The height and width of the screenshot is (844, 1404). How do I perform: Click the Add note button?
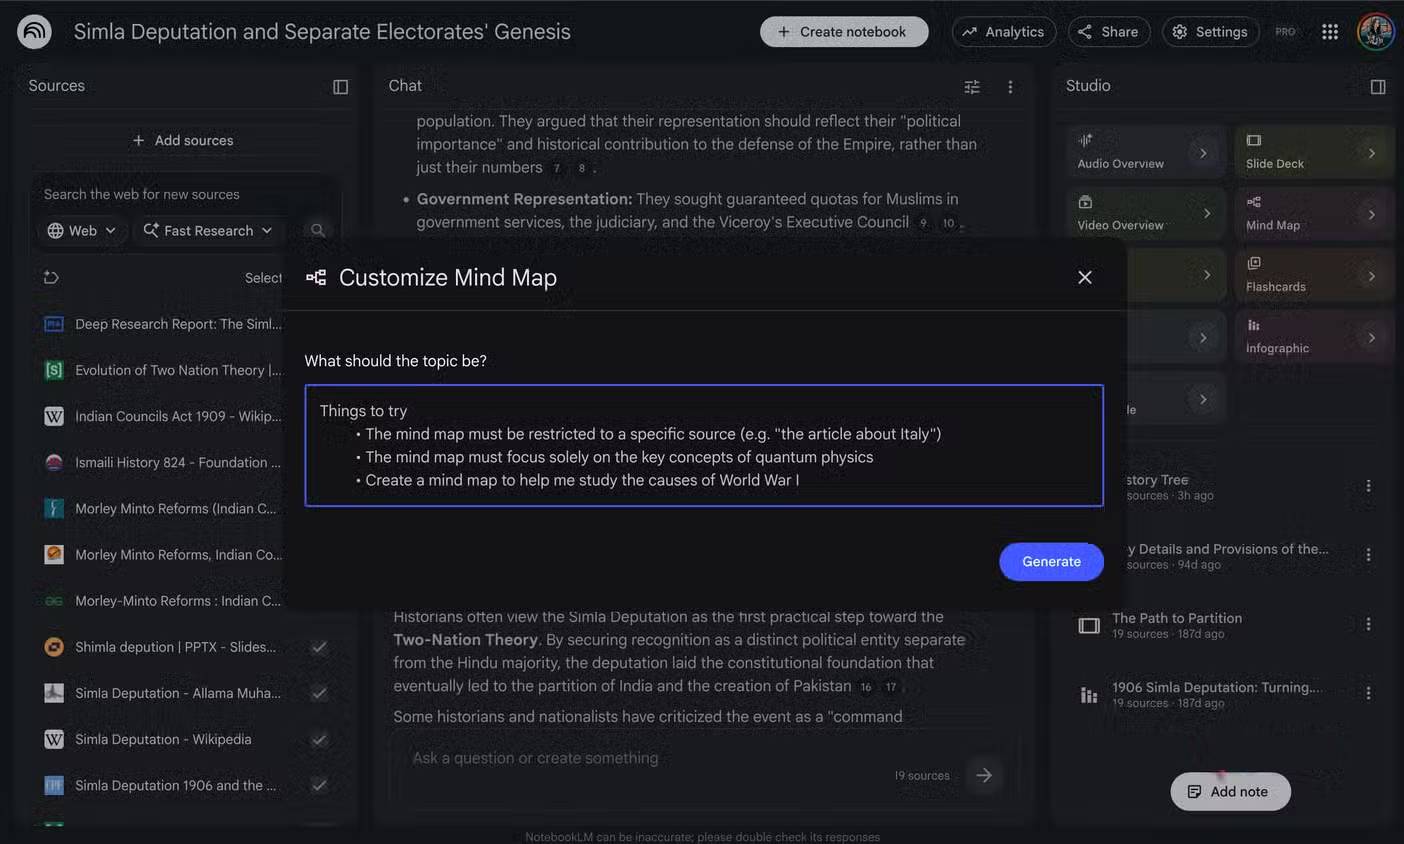click(1230, 792)
